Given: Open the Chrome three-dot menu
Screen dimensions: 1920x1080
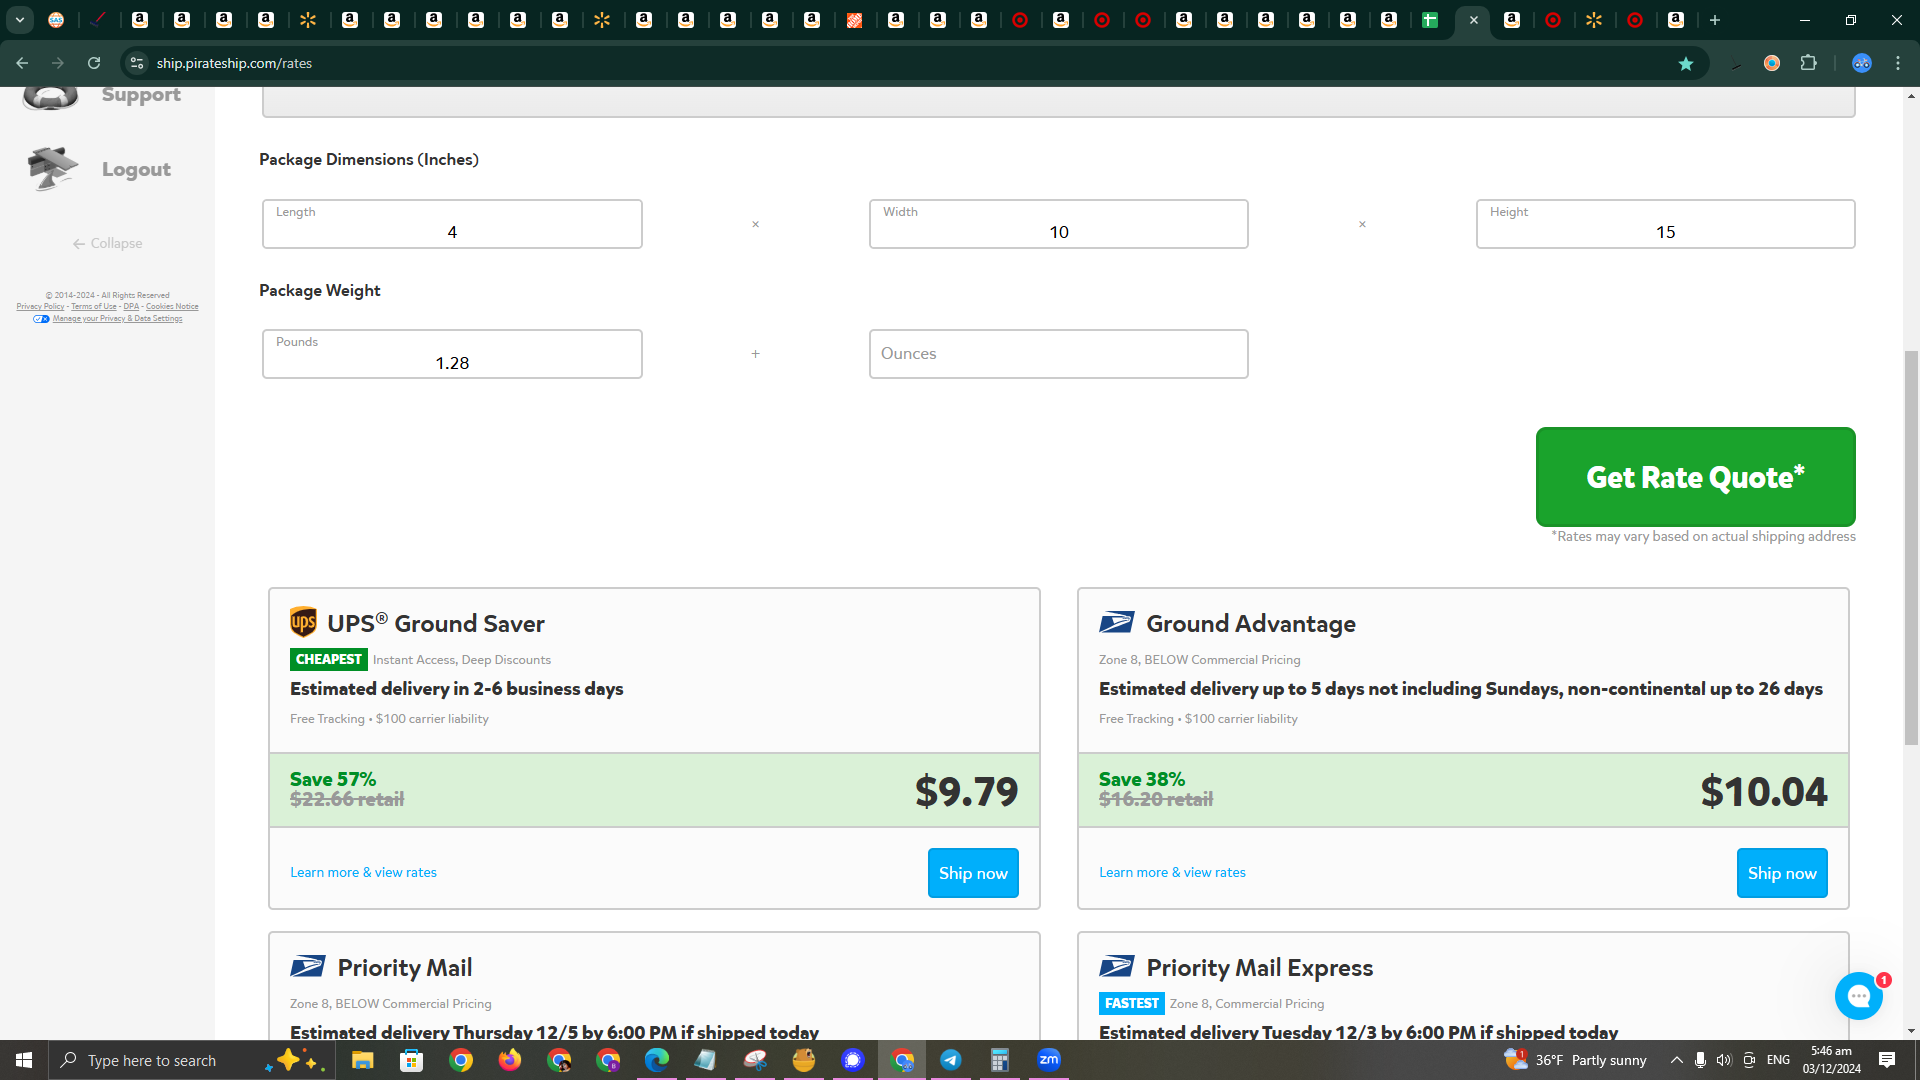Looking at the screenshot, I should tap(1898, 63).
